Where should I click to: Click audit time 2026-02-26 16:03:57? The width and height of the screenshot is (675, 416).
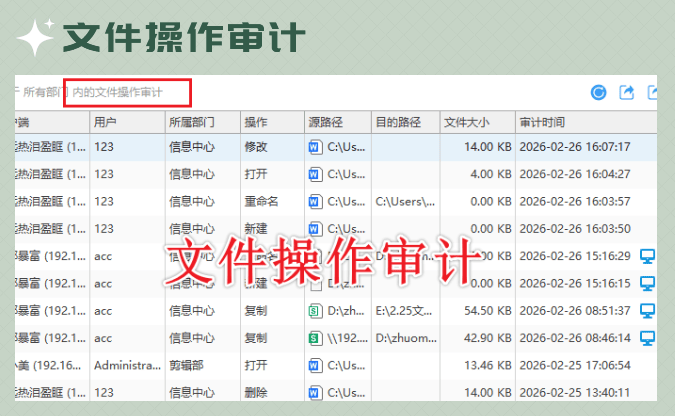(575, 202)
